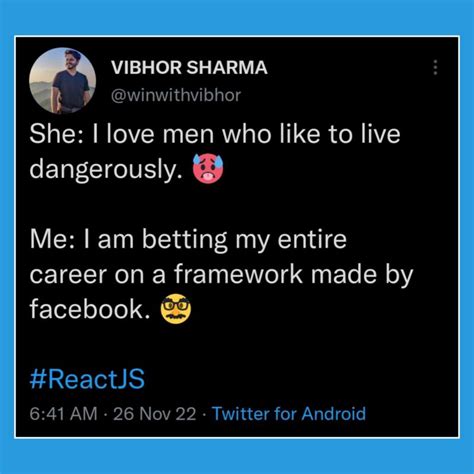The height and width of the screenshot is (474, 474).
Task: Select the word "facebook." in the tweet
Action: [90, 308]
